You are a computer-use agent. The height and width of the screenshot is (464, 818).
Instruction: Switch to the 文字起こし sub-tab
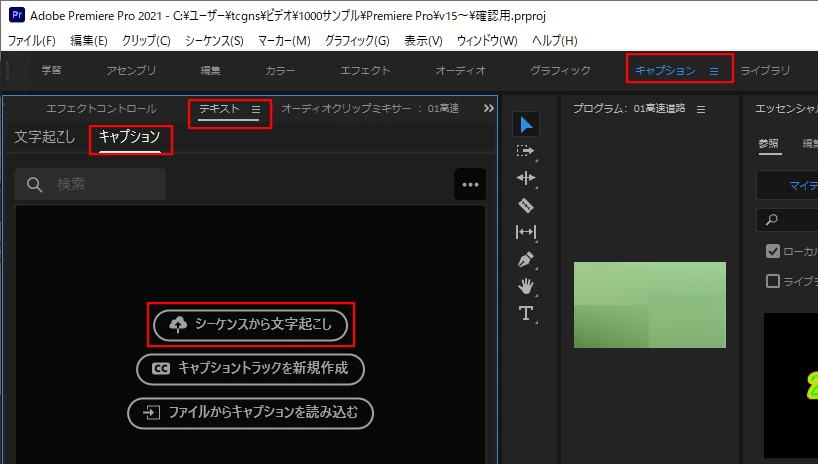(x=45, y=137)
